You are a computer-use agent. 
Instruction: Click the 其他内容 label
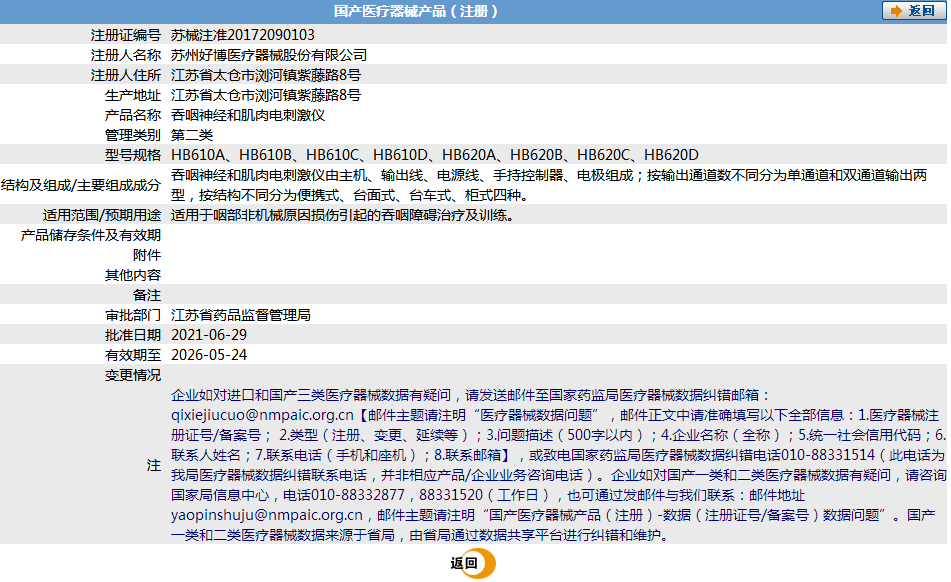[133, 275]
